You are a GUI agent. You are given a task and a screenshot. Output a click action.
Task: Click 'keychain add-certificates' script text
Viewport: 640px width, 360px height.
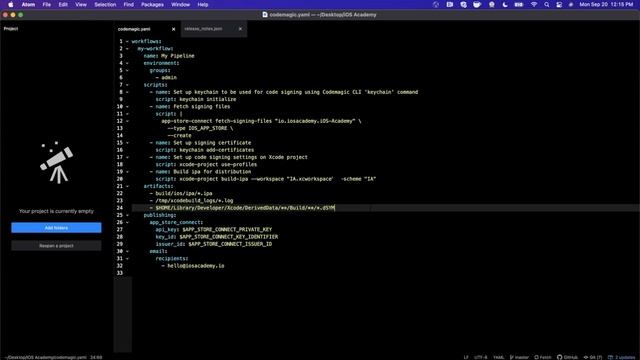(217, 150)
